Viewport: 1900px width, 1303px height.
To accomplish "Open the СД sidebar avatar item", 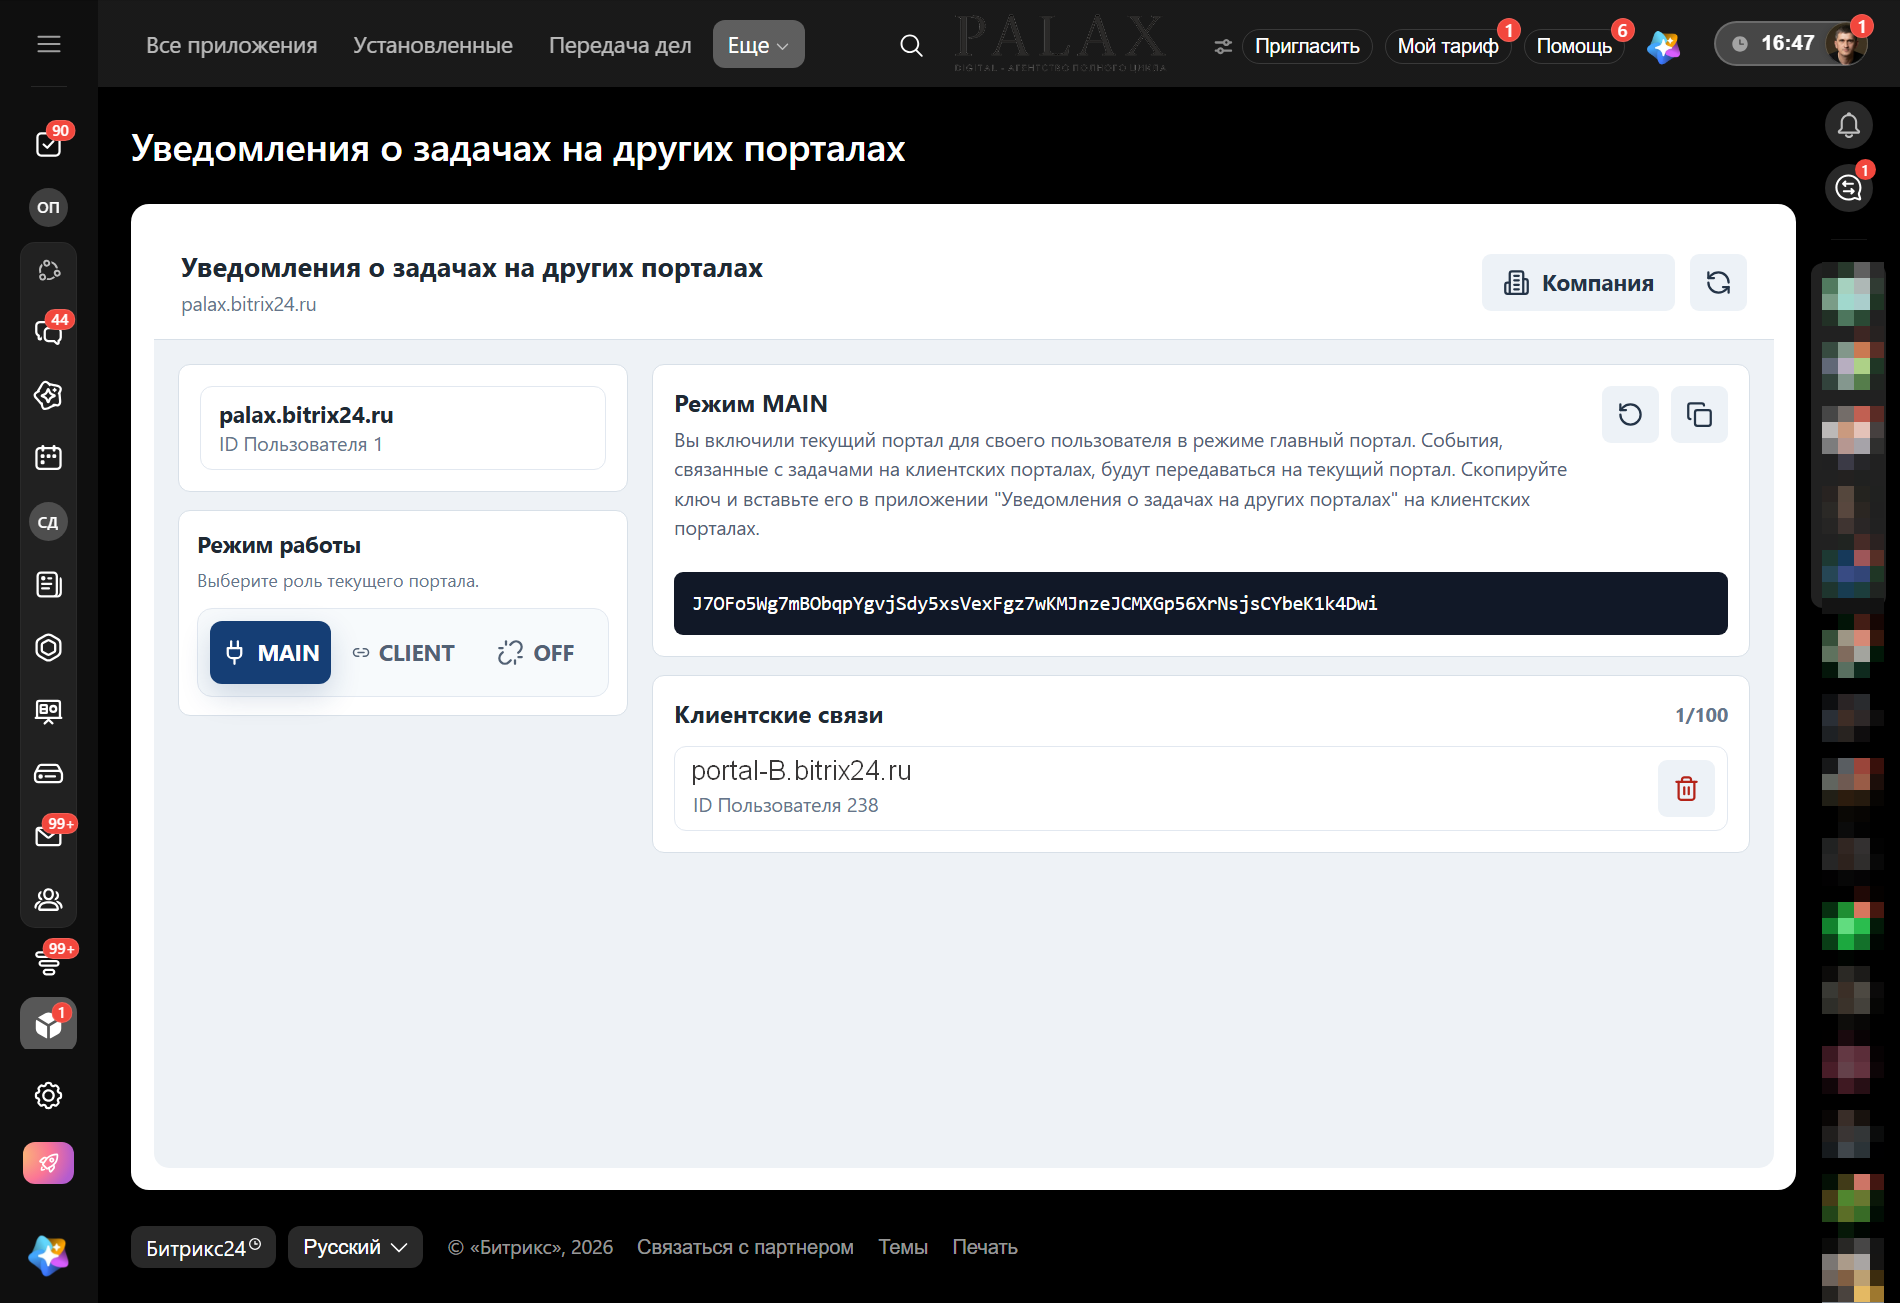I will pyautogui.click(x=48, y=521).
